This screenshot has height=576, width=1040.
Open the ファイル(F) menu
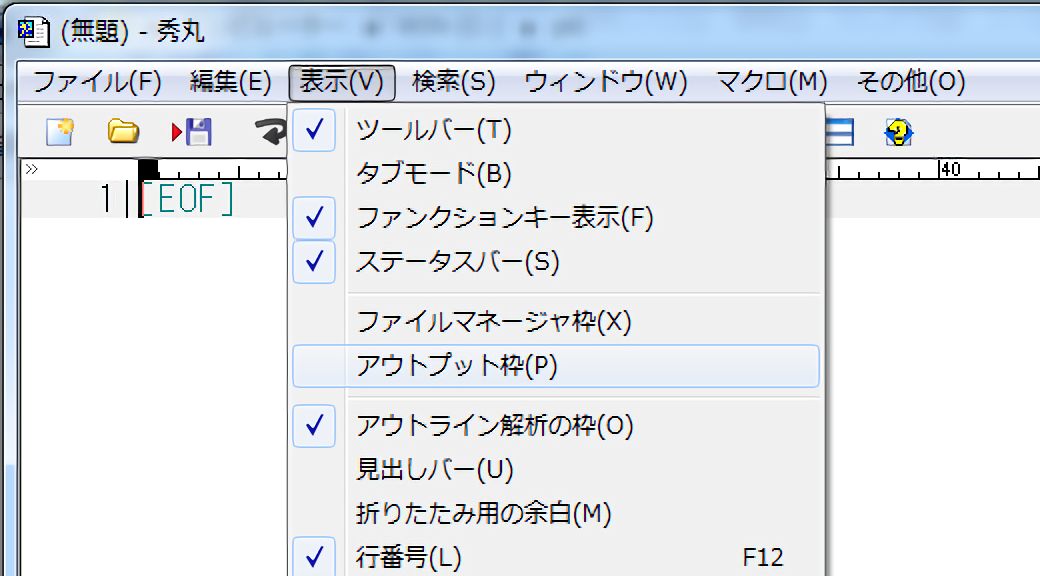pos(97,82)
